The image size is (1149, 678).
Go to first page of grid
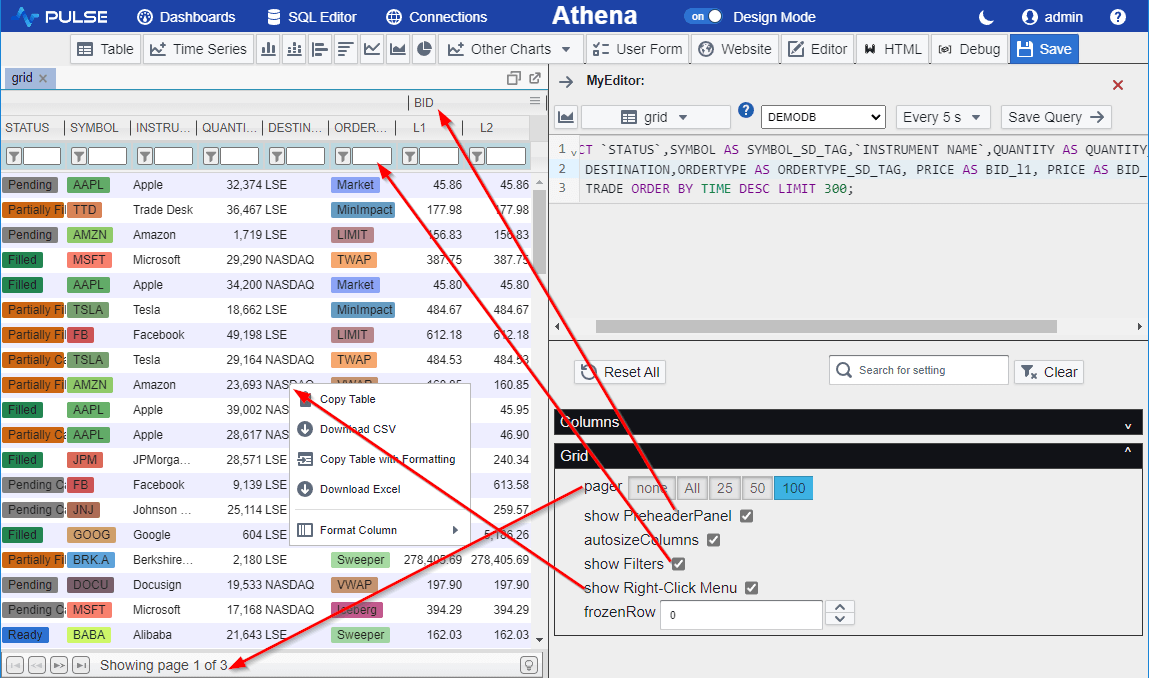pos(15,665)
